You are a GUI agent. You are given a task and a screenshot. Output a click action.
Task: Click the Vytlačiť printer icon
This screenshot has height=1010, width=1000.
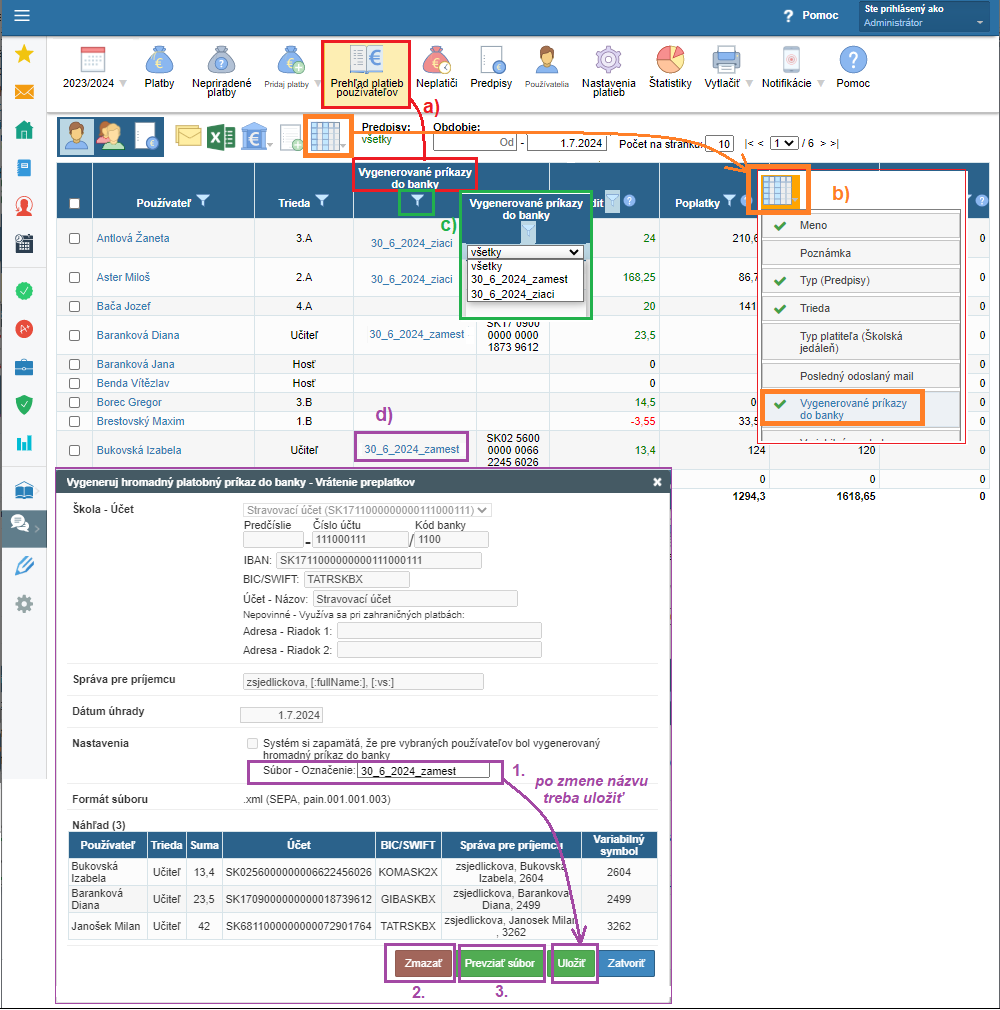pyautogui.click(x=725, y=61)
